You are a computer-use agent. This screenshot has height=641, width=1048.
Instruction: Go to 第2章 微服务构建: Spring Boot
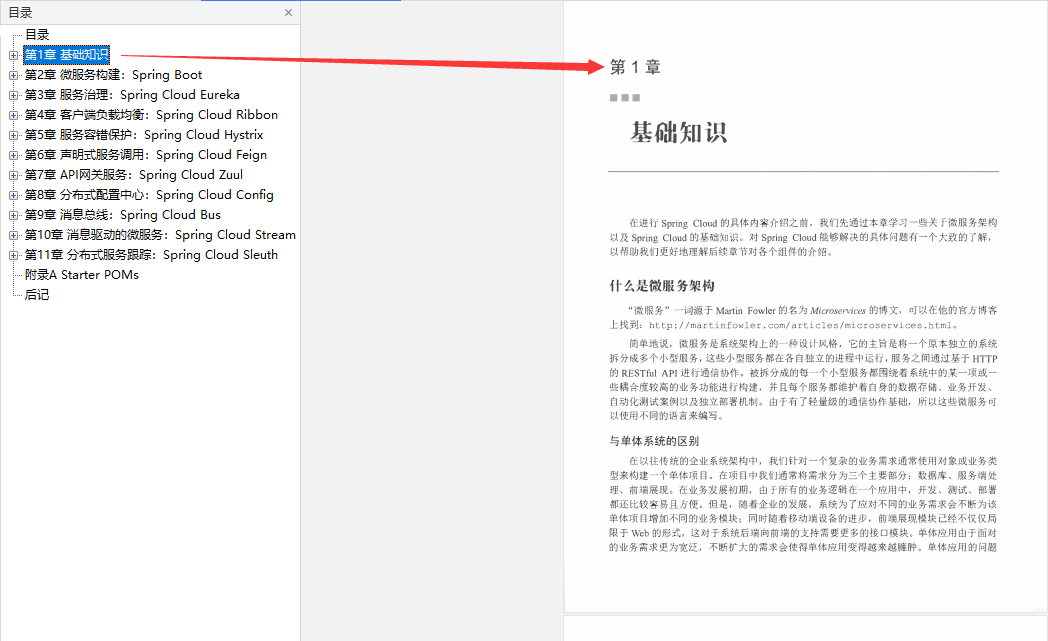(113, 75)
